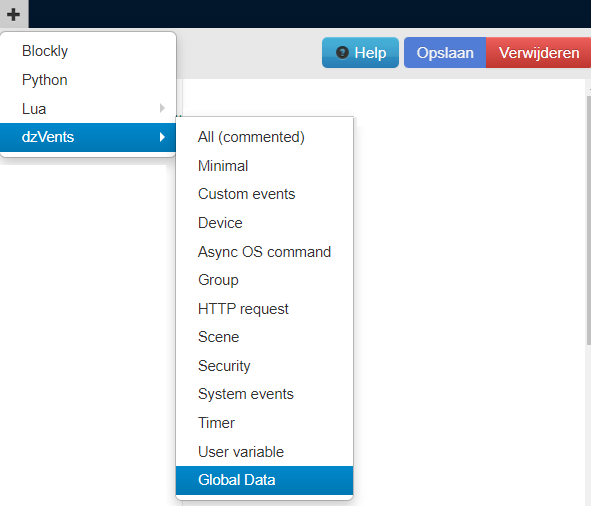Expand the Lua submenu arrow
This screenshot has width=591, height=506.
tap(162, 108)
